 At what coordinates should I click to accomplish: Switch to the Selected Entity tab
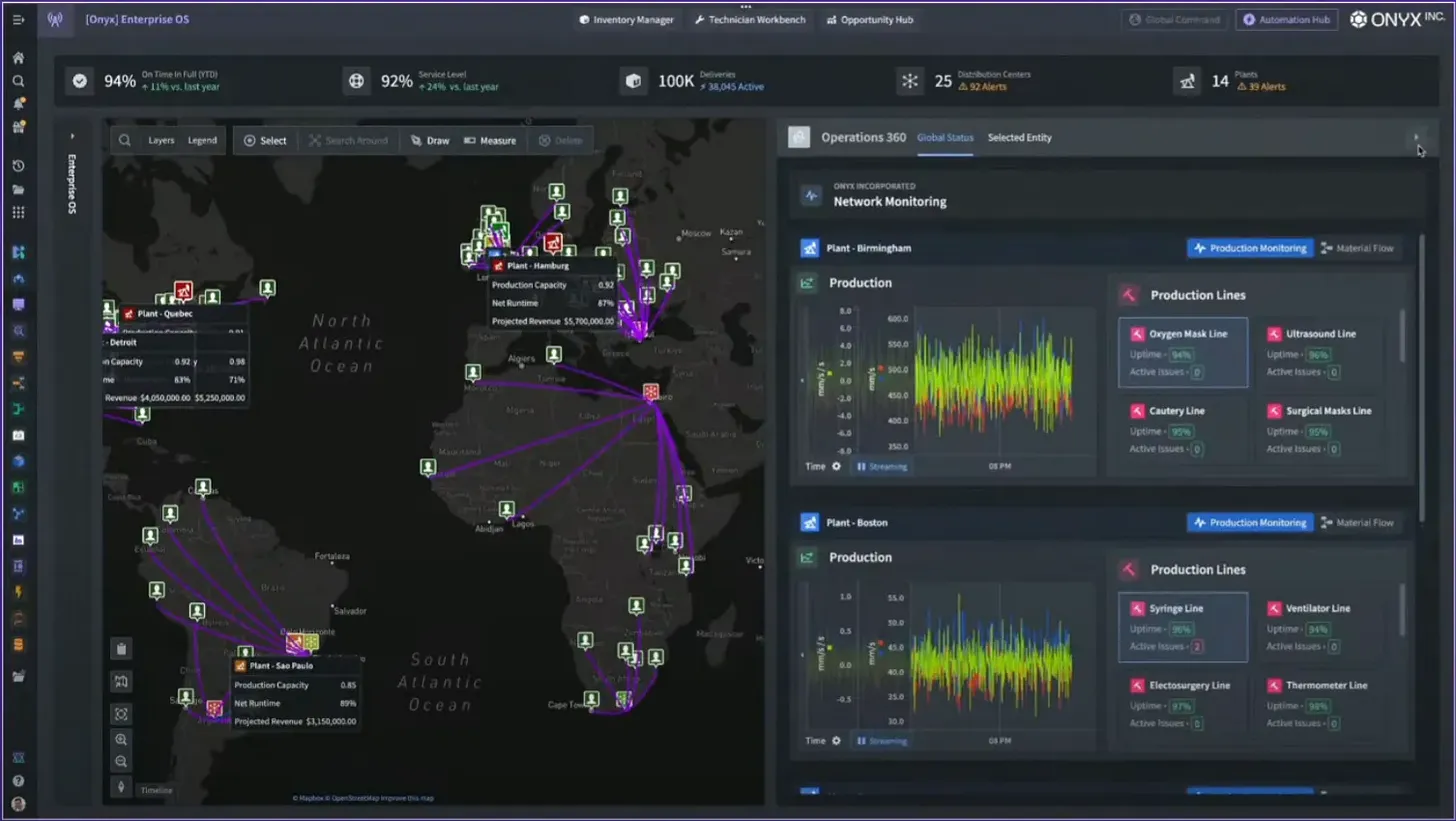pyautogui.click(x=1019, y=138)
